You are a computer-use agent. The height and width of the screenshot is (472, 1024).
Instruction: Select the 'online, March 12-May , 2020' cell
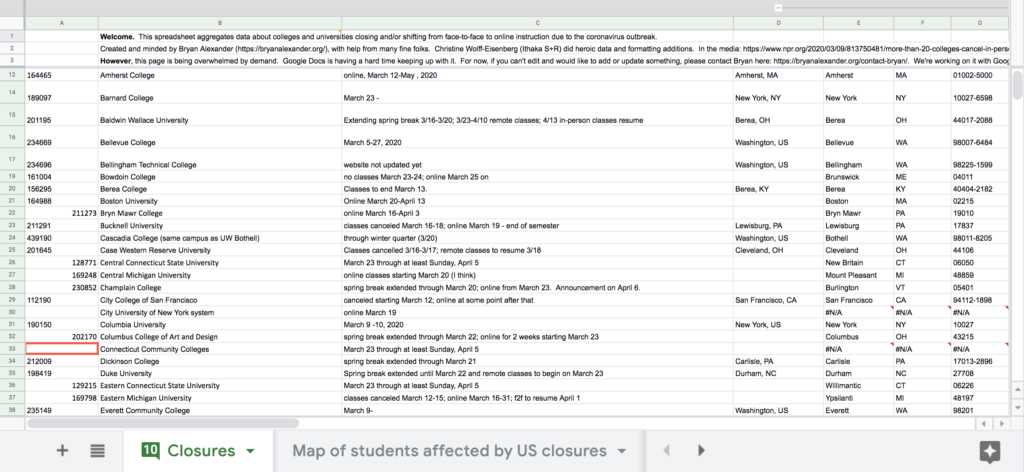(537, 75)
